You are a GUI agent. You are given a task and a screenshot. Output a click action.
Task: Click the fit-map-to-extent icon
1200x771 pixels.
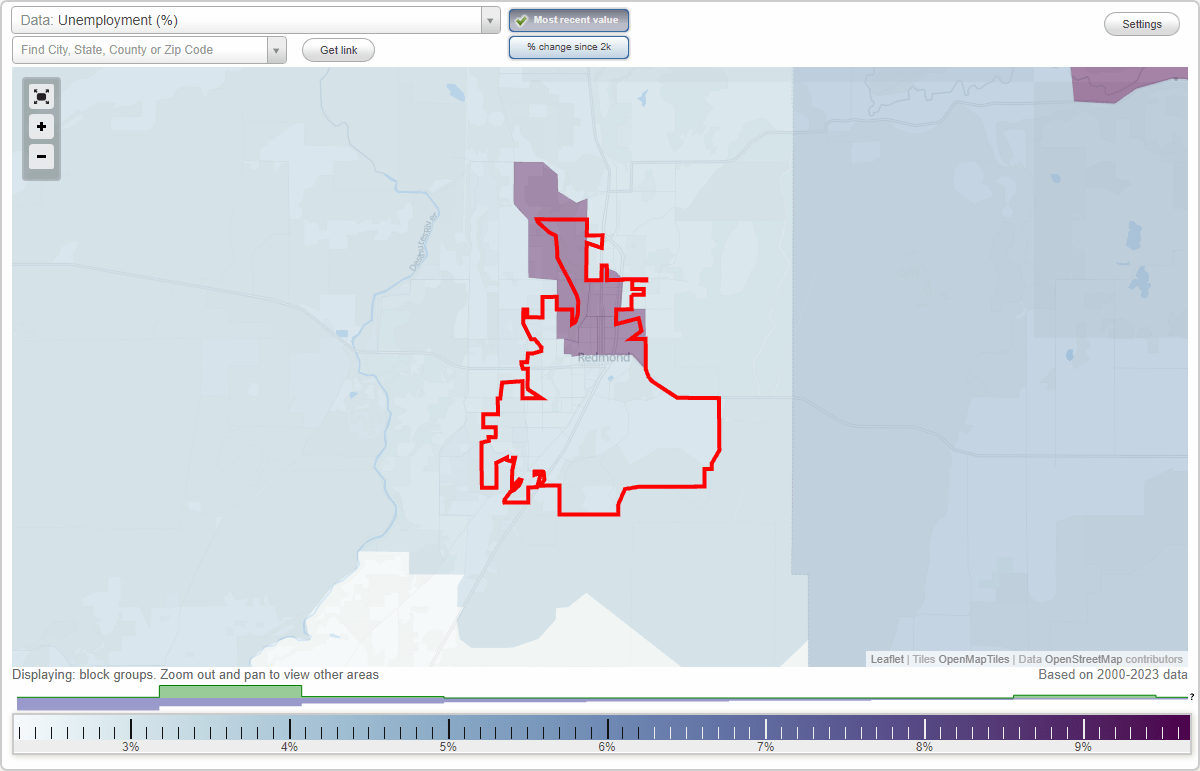pos(41,96)
